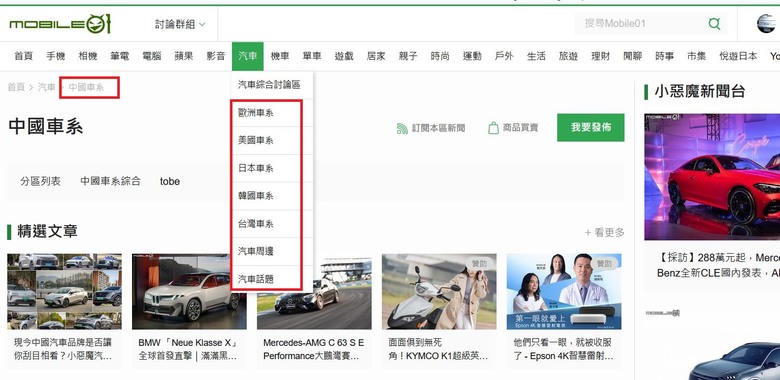Click the 我要發佈 button

590,127
